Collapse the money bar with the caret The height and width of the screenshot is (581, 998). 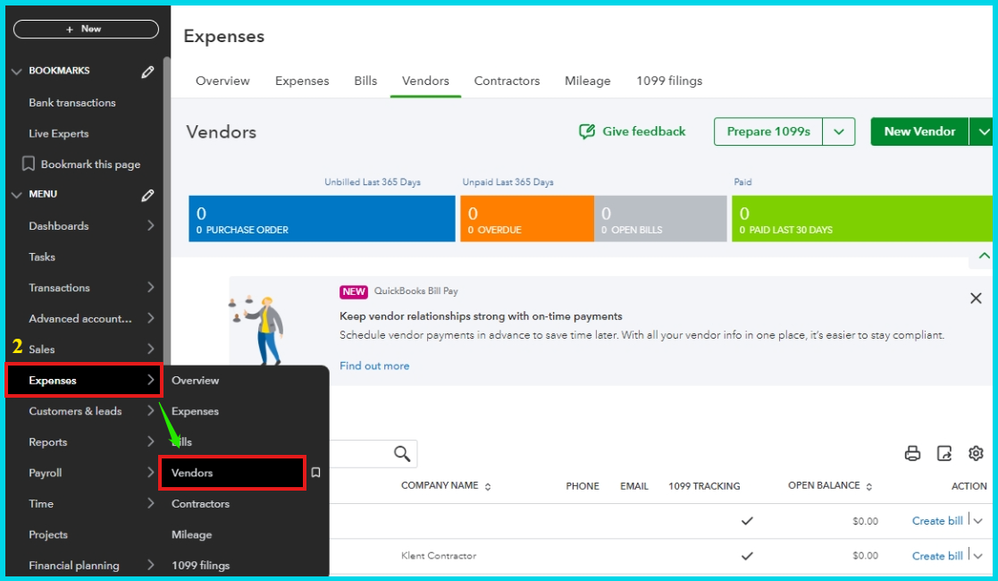pos(983,256)
